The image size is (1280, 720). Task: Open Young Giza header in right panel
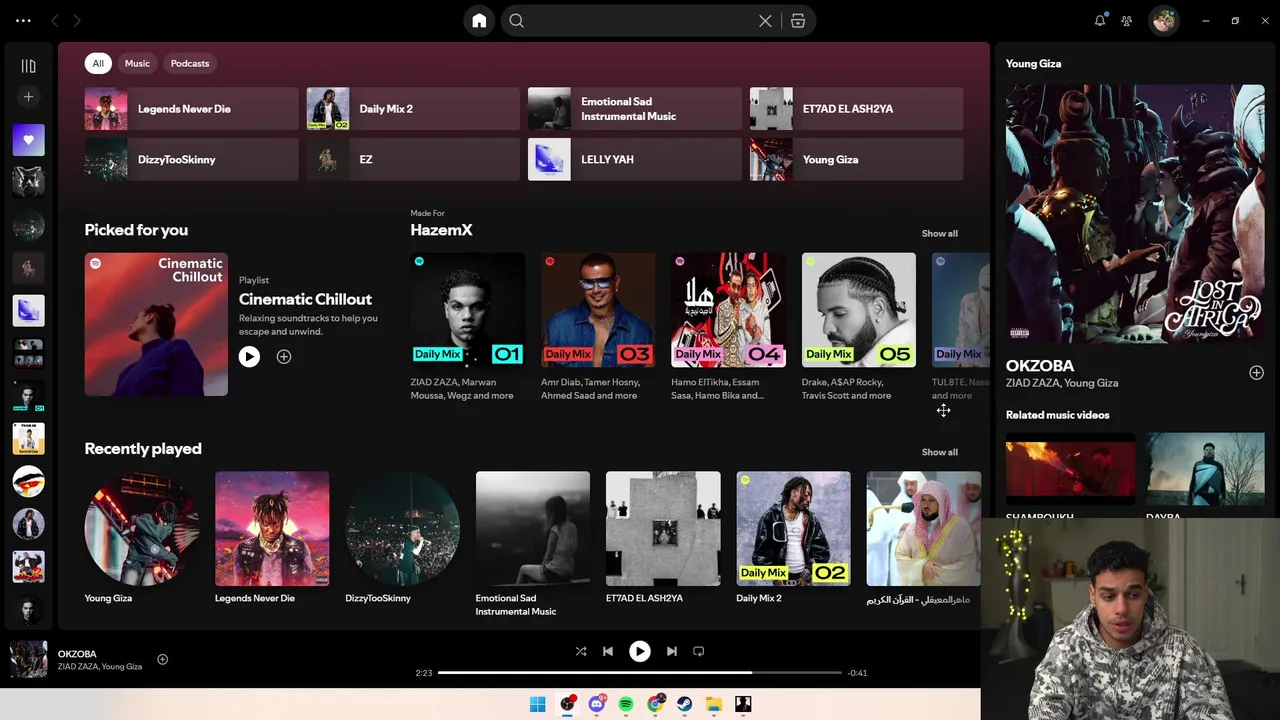1033,63
